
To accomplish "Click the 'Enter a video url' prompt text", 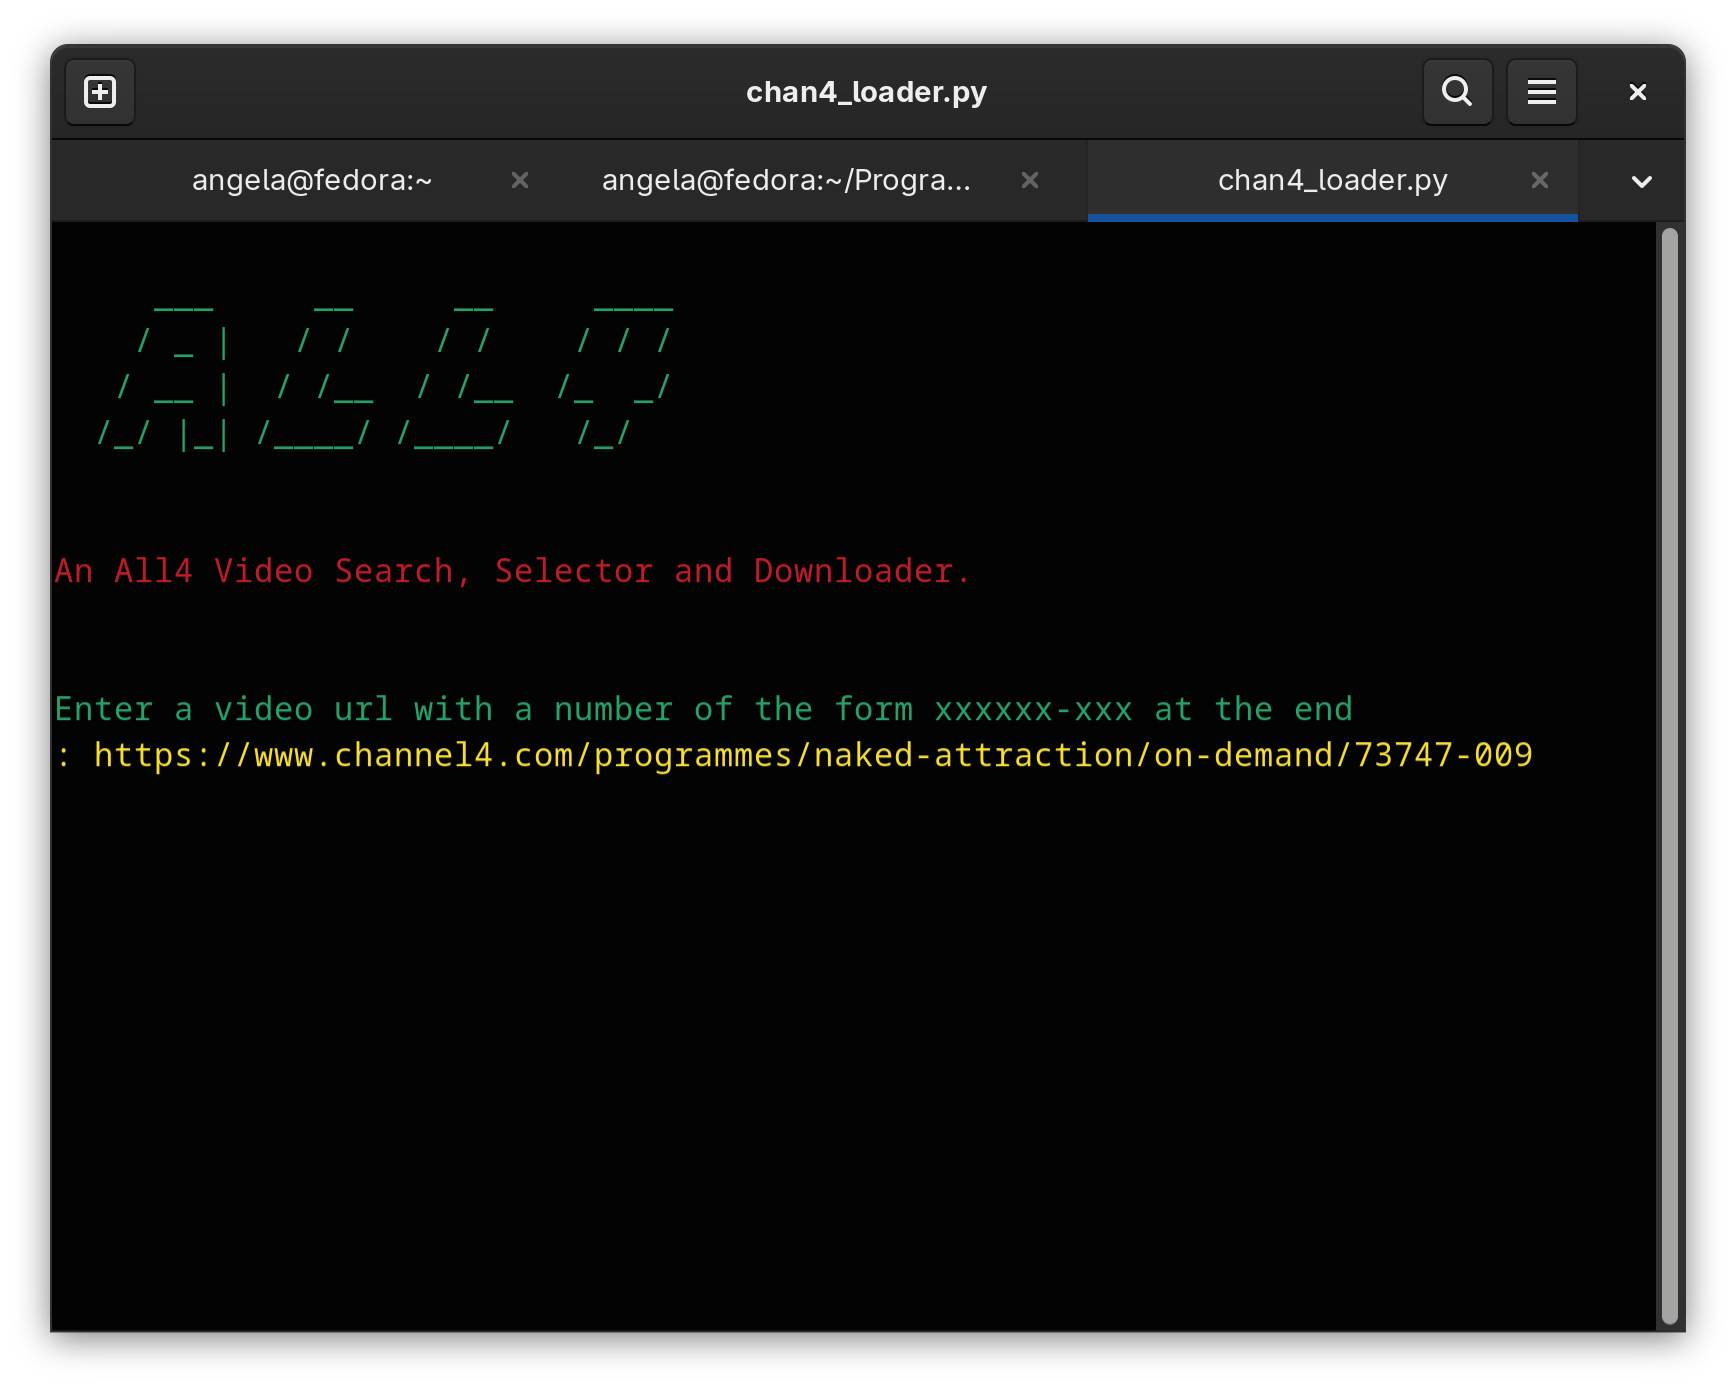I will (703, 709).
